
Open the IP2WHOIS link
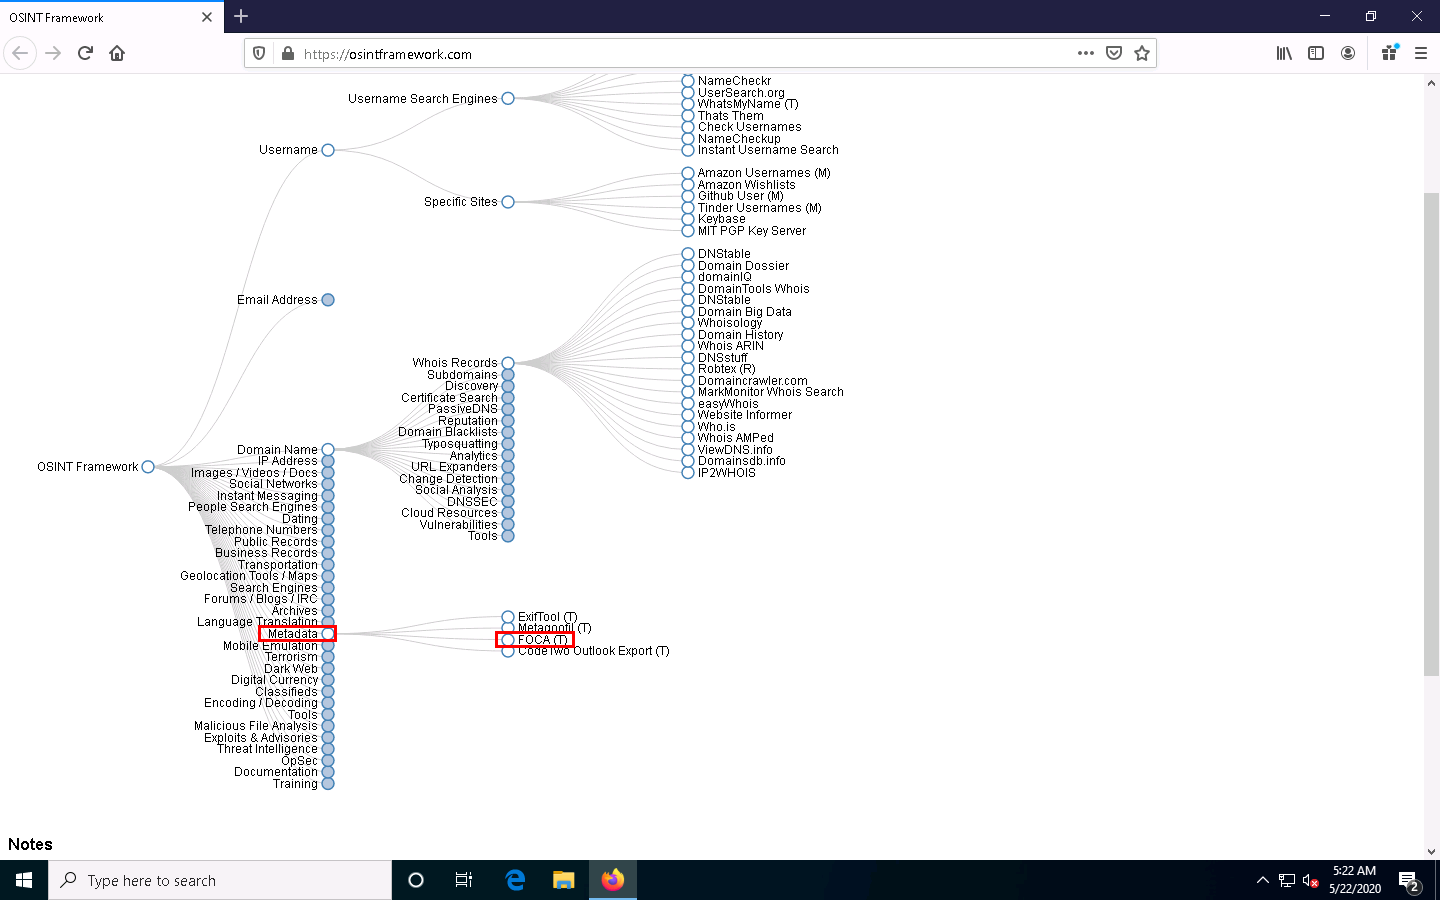tap(727, 473)
